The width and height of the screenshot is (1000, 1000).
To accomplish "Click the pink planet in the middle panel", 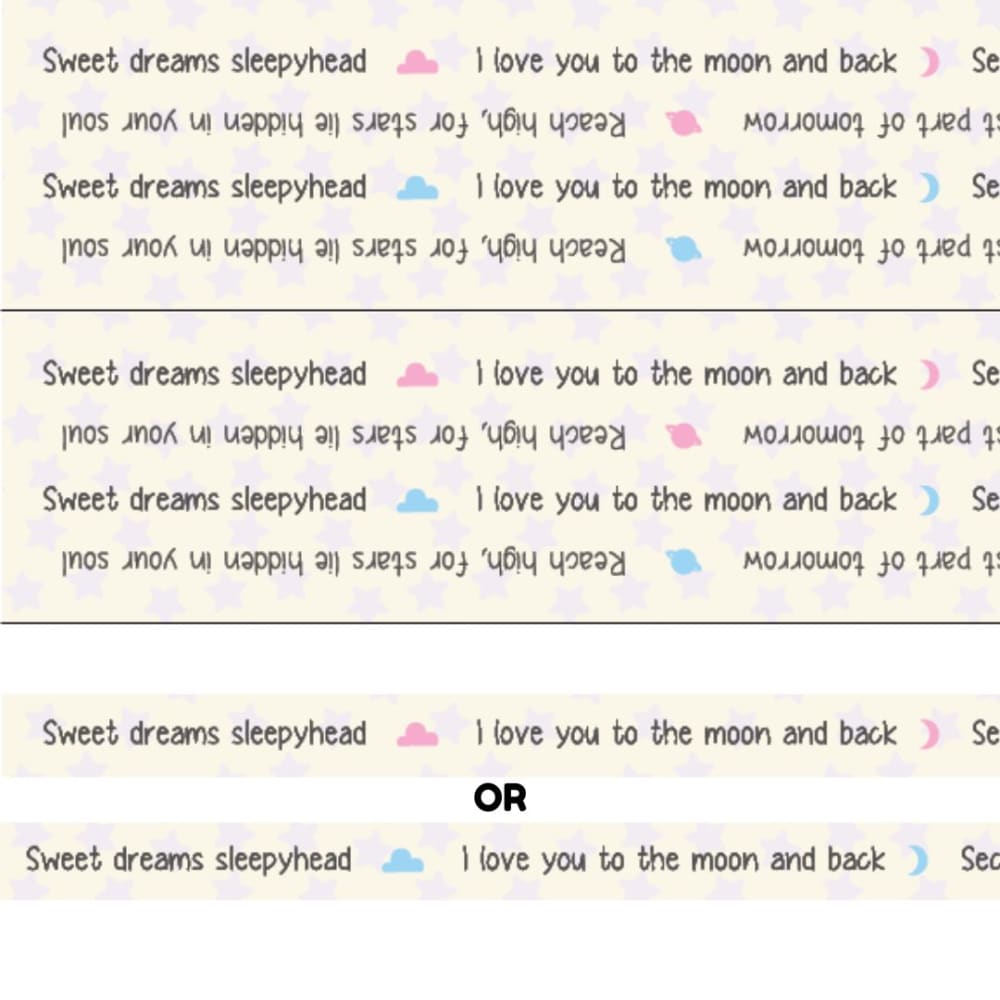I will click(x=686, y=436).
